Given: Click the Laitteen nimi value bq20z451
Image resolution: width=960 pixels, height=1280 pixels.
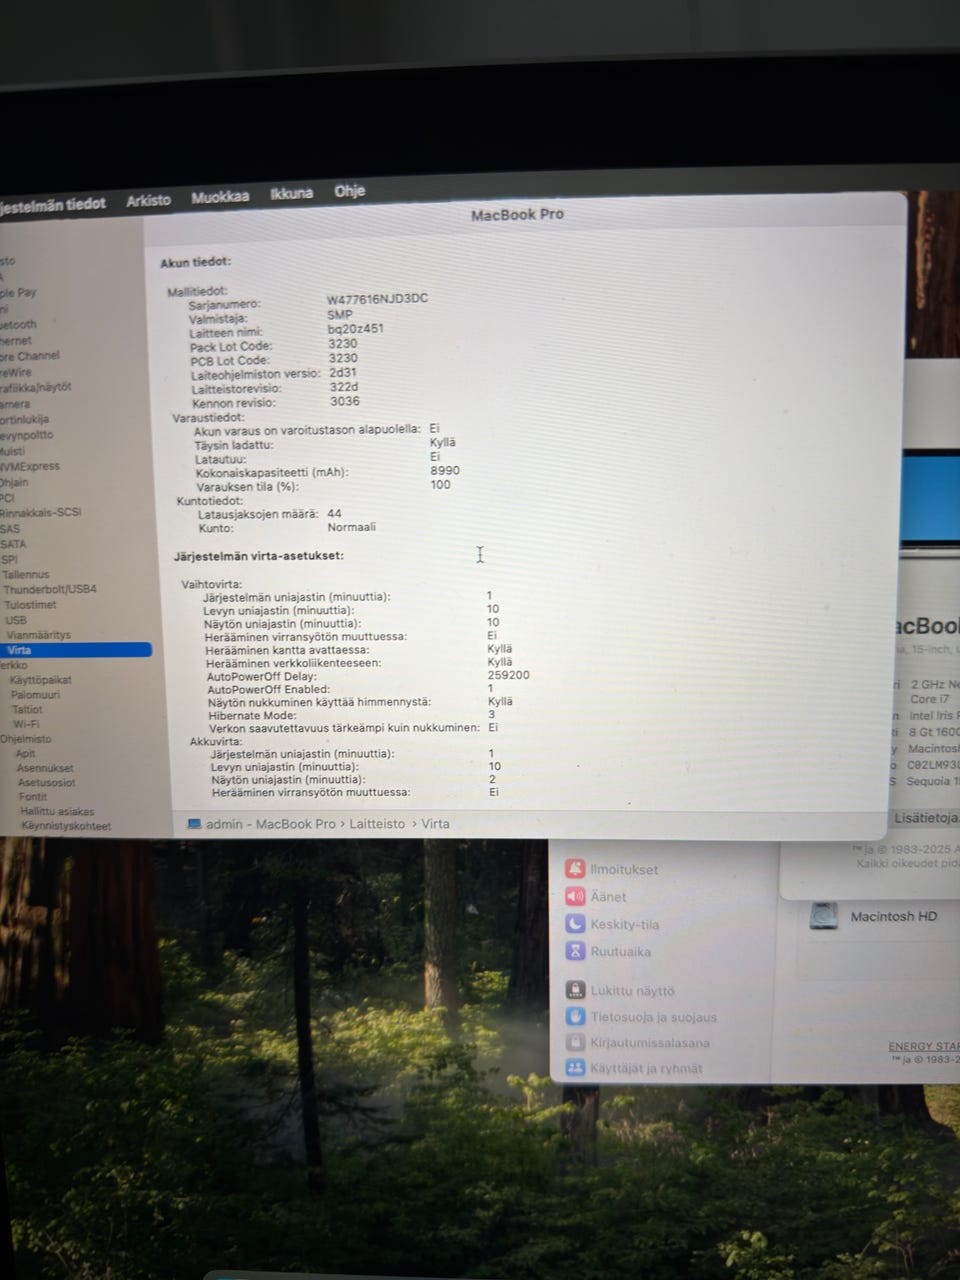Looking at the screenshot, I should click(356, 328).
